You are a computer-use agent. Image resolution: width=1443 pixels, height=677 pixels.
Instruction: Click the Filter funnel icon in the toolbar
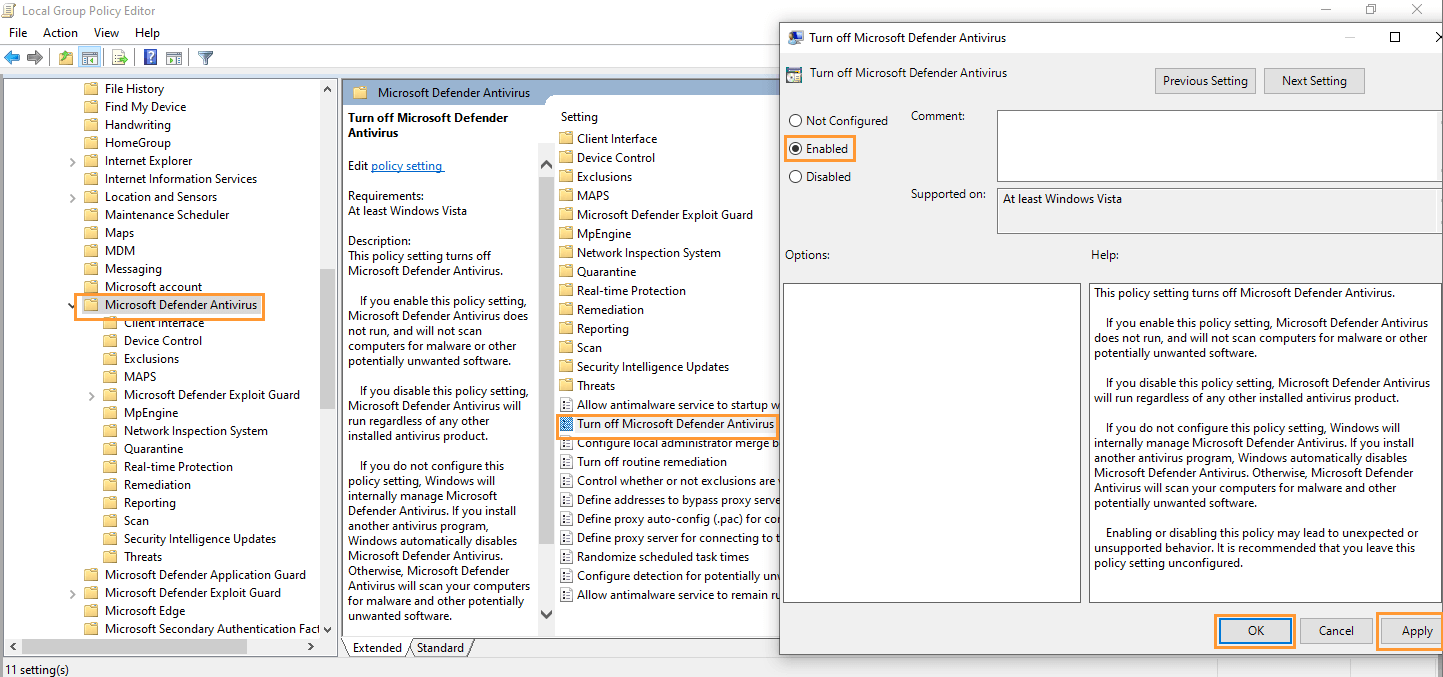[206, 57]
